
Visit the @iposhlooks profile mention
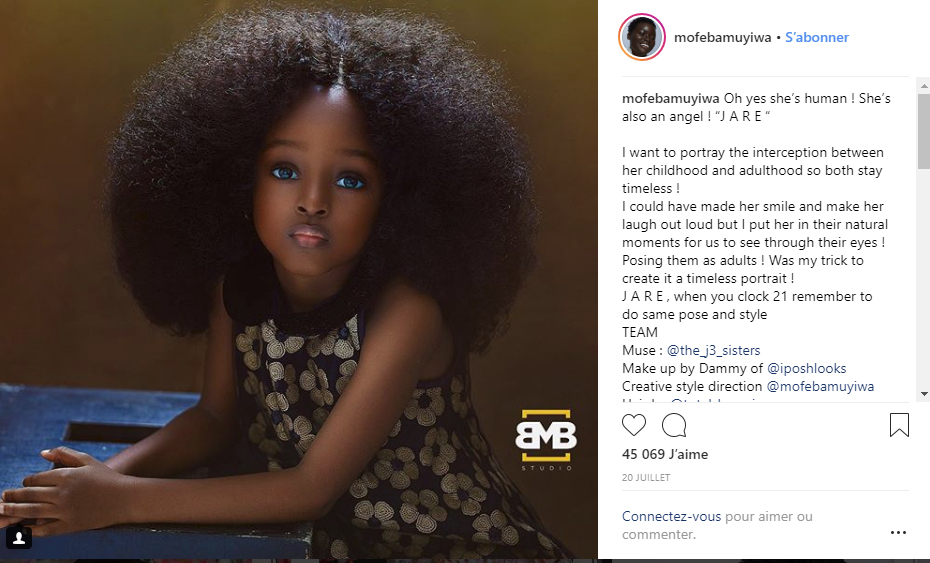(807, 368)
